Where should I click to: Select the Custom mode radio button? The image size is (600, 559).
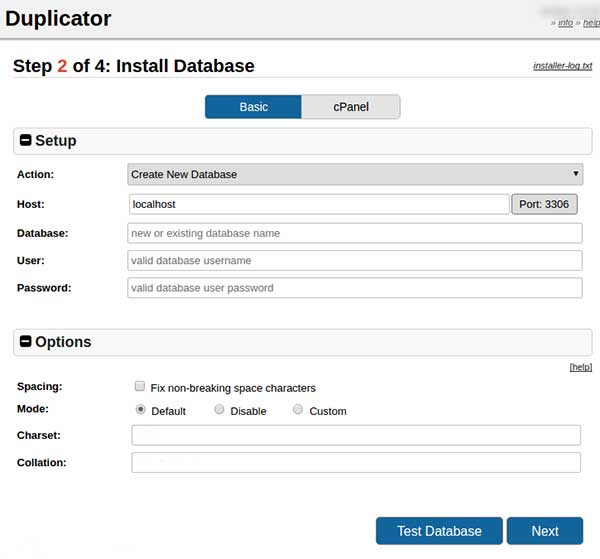pos(298,409)
